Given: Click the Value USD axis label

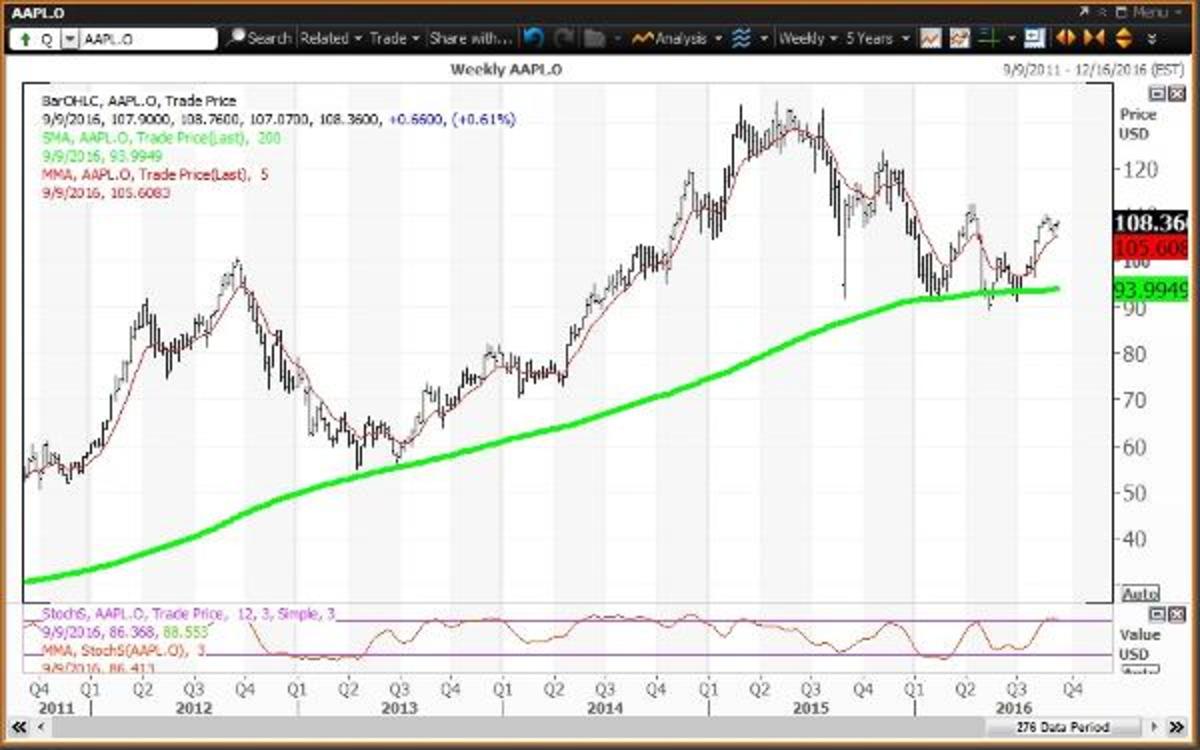Looking at the screenshot, I should [x=1140, y=644].
